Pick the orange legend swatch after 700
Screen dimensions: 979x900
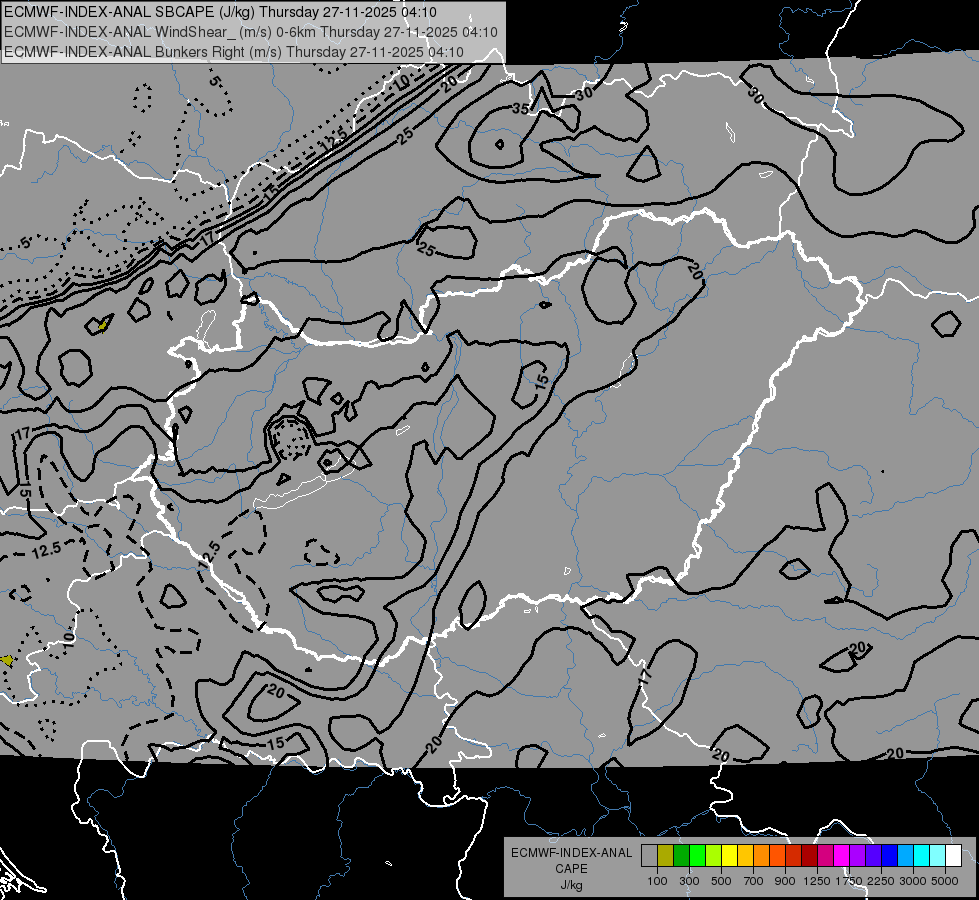click(x=762, y=855)
